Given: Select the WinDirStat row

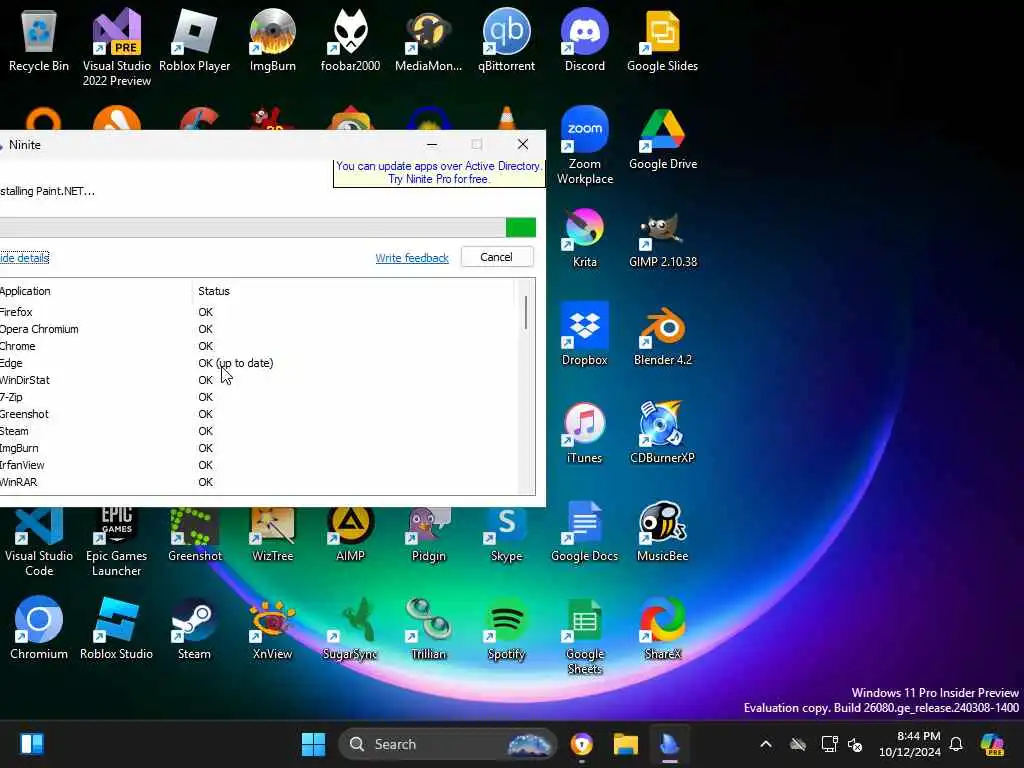Looking at the screenshot, I should (x=257, y=380).
